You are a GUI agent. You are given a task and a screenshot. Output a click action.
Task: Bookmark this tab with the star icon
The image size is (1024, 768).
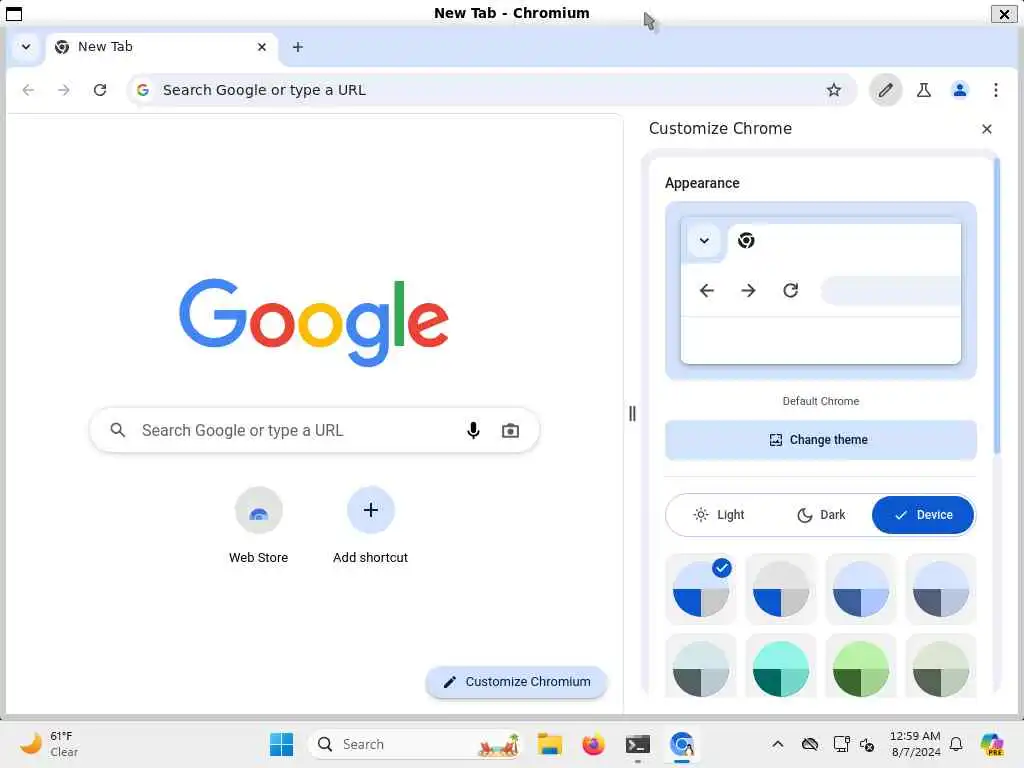click(x=833, y=90)
